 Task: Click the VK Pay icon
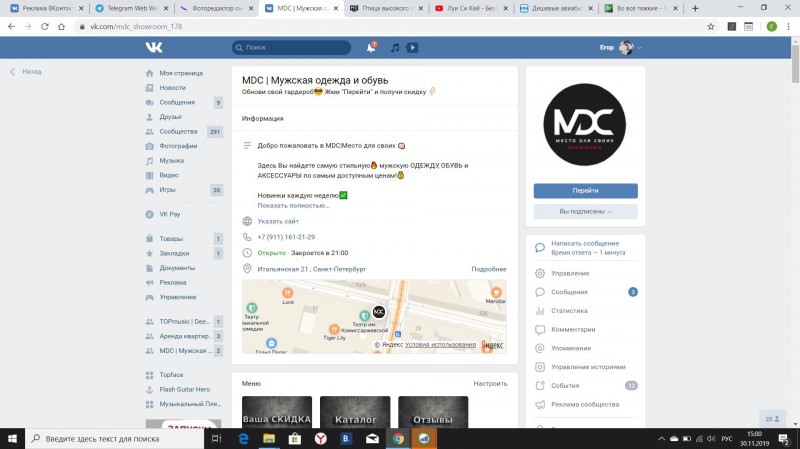coord(149,214)
